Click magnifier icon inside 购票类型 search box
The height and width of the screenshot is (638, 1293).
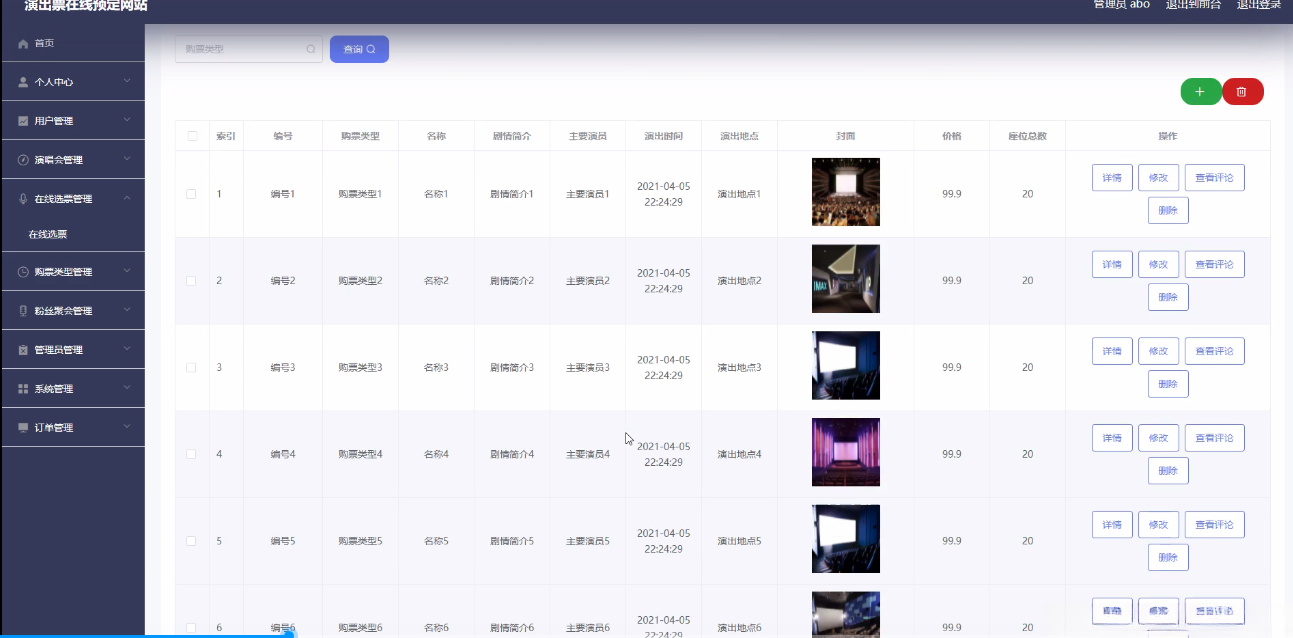click(311, 49)
